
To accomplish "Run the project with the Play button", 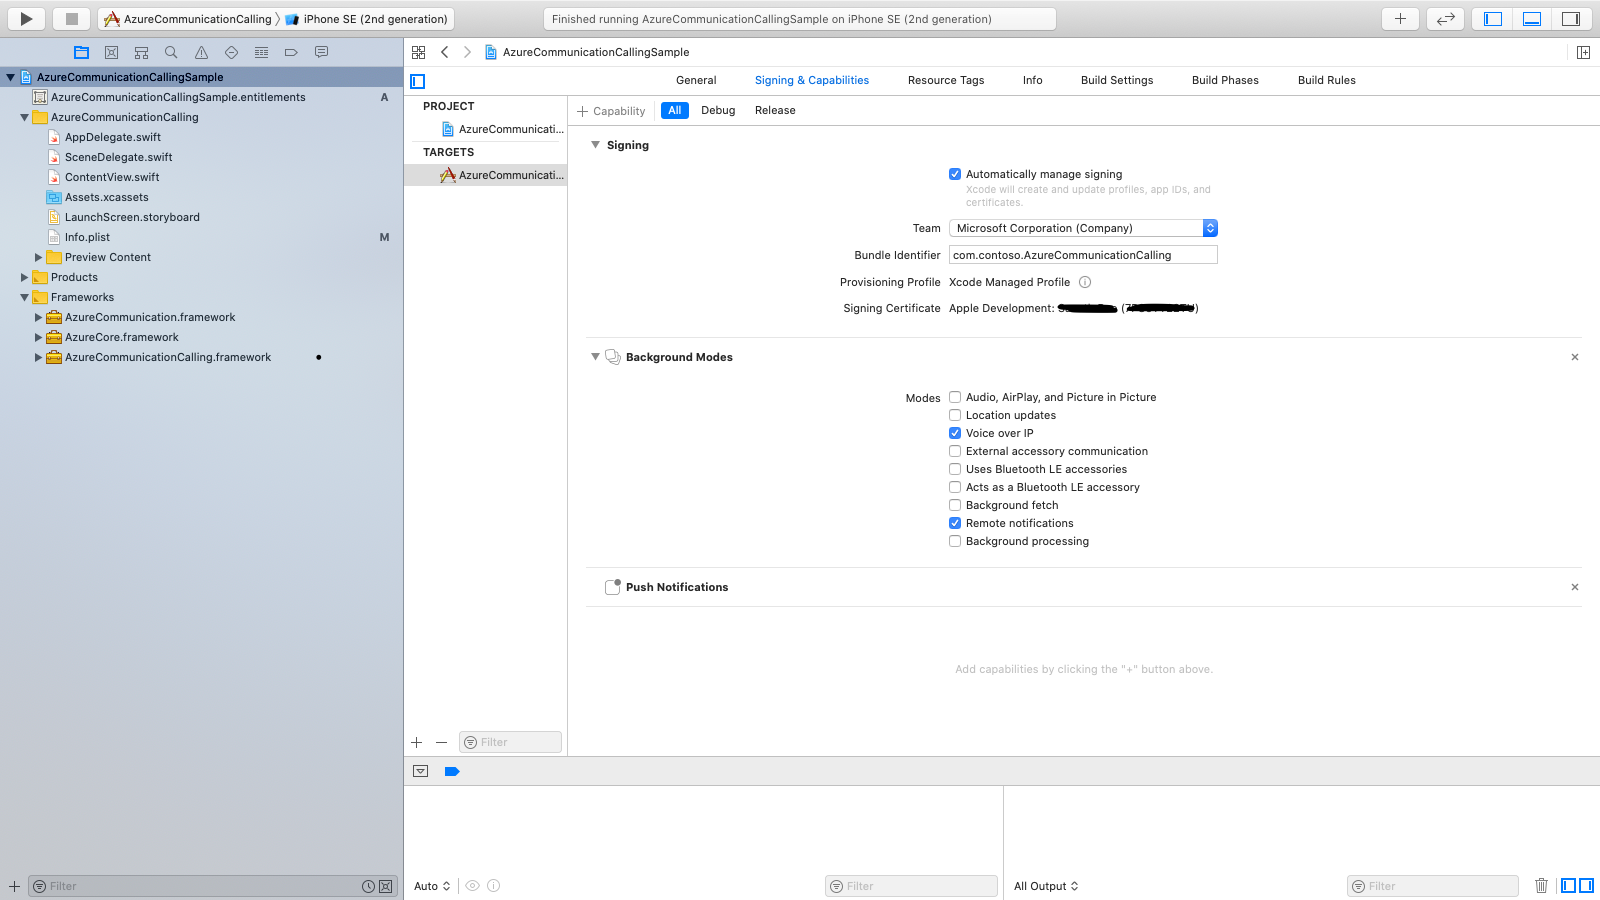I will [x=27, y=18].
